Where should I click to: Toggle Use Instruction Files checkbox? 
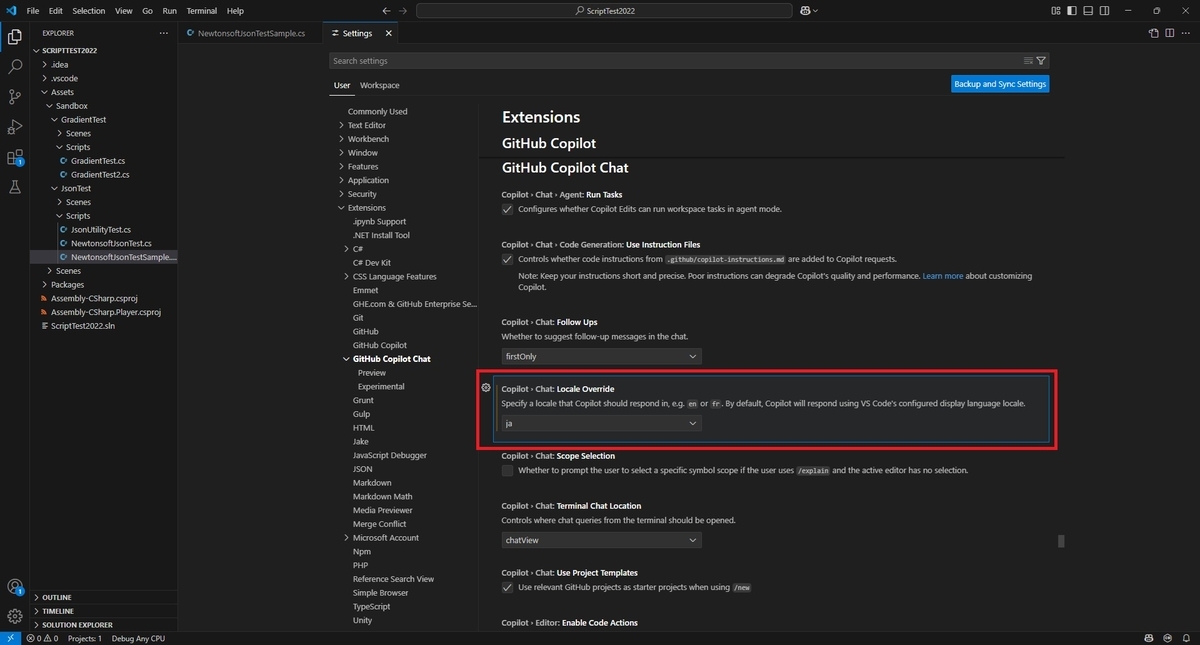click(507, 259)
